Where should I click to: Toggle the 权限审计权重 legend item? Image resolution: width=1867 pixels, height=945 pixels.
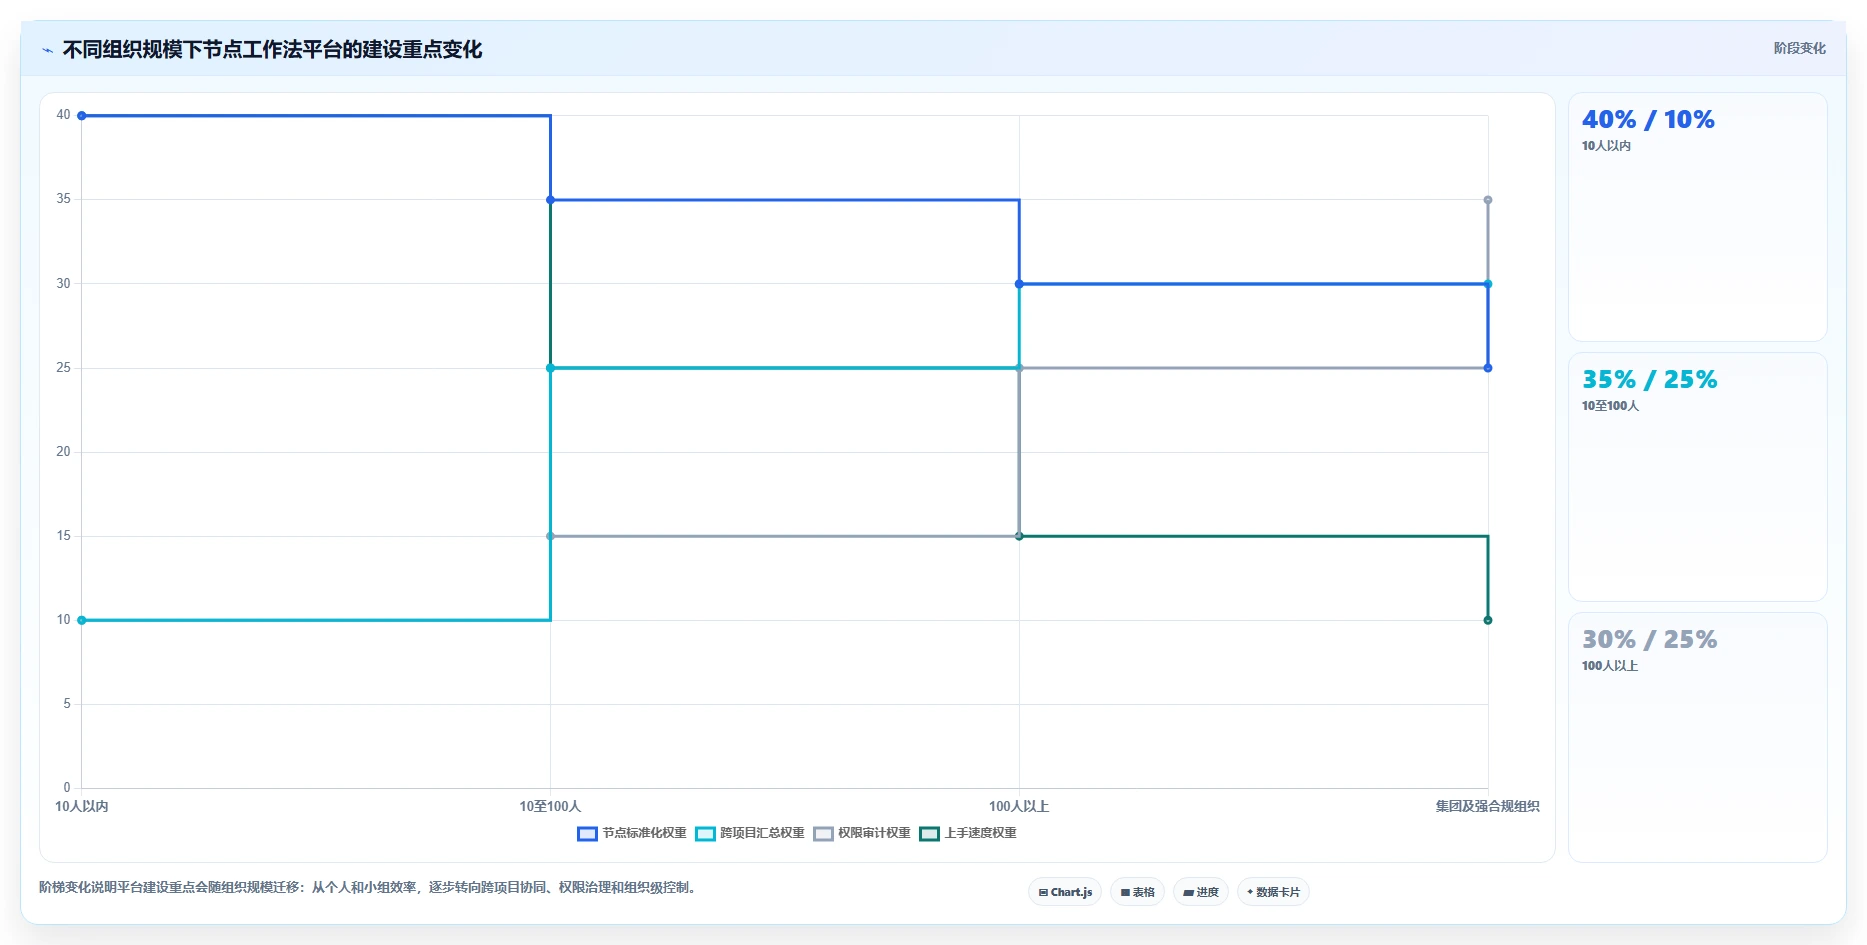pyautogui.click(x=862, y=833)
